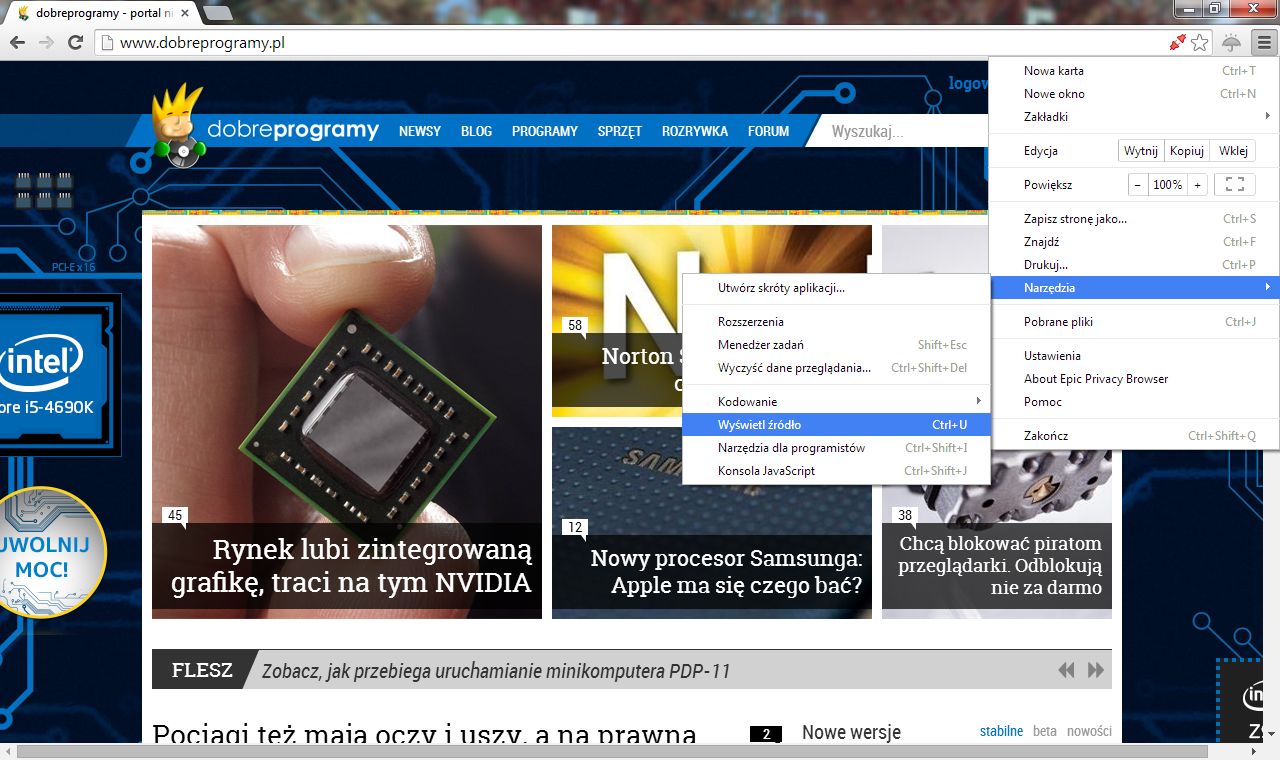Click the Wklej button
The height and width of the screenshot is (760, 1280).
tap(1233, 151)
